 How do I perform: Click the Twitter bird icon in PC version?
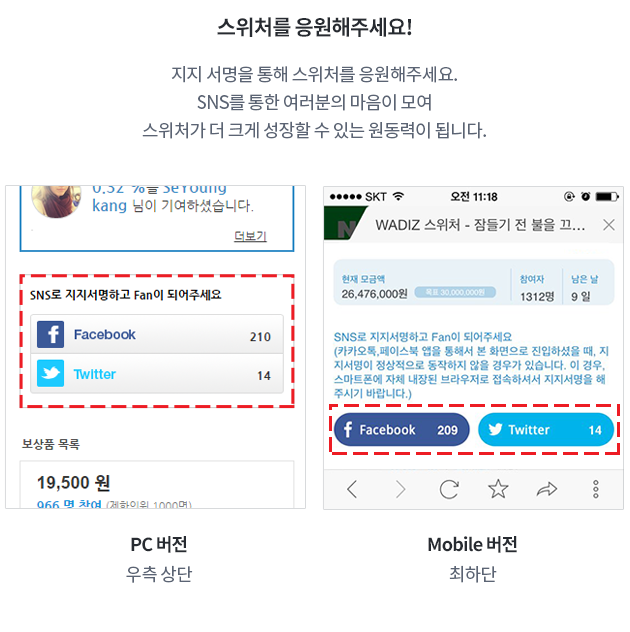pyautogui.click(x=50, y=373)
